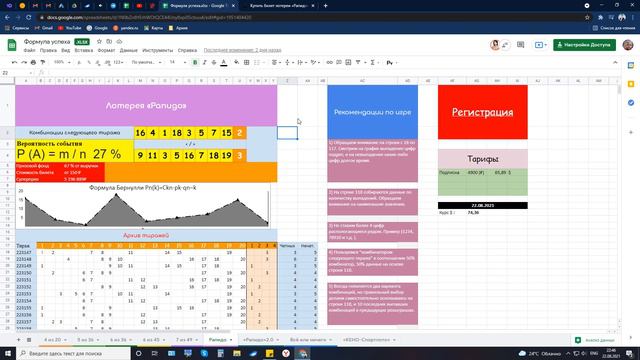Viewport: 640px width, 360px height.
Task: Open browser extensions puzzle icon
Action: coord(600,18)
